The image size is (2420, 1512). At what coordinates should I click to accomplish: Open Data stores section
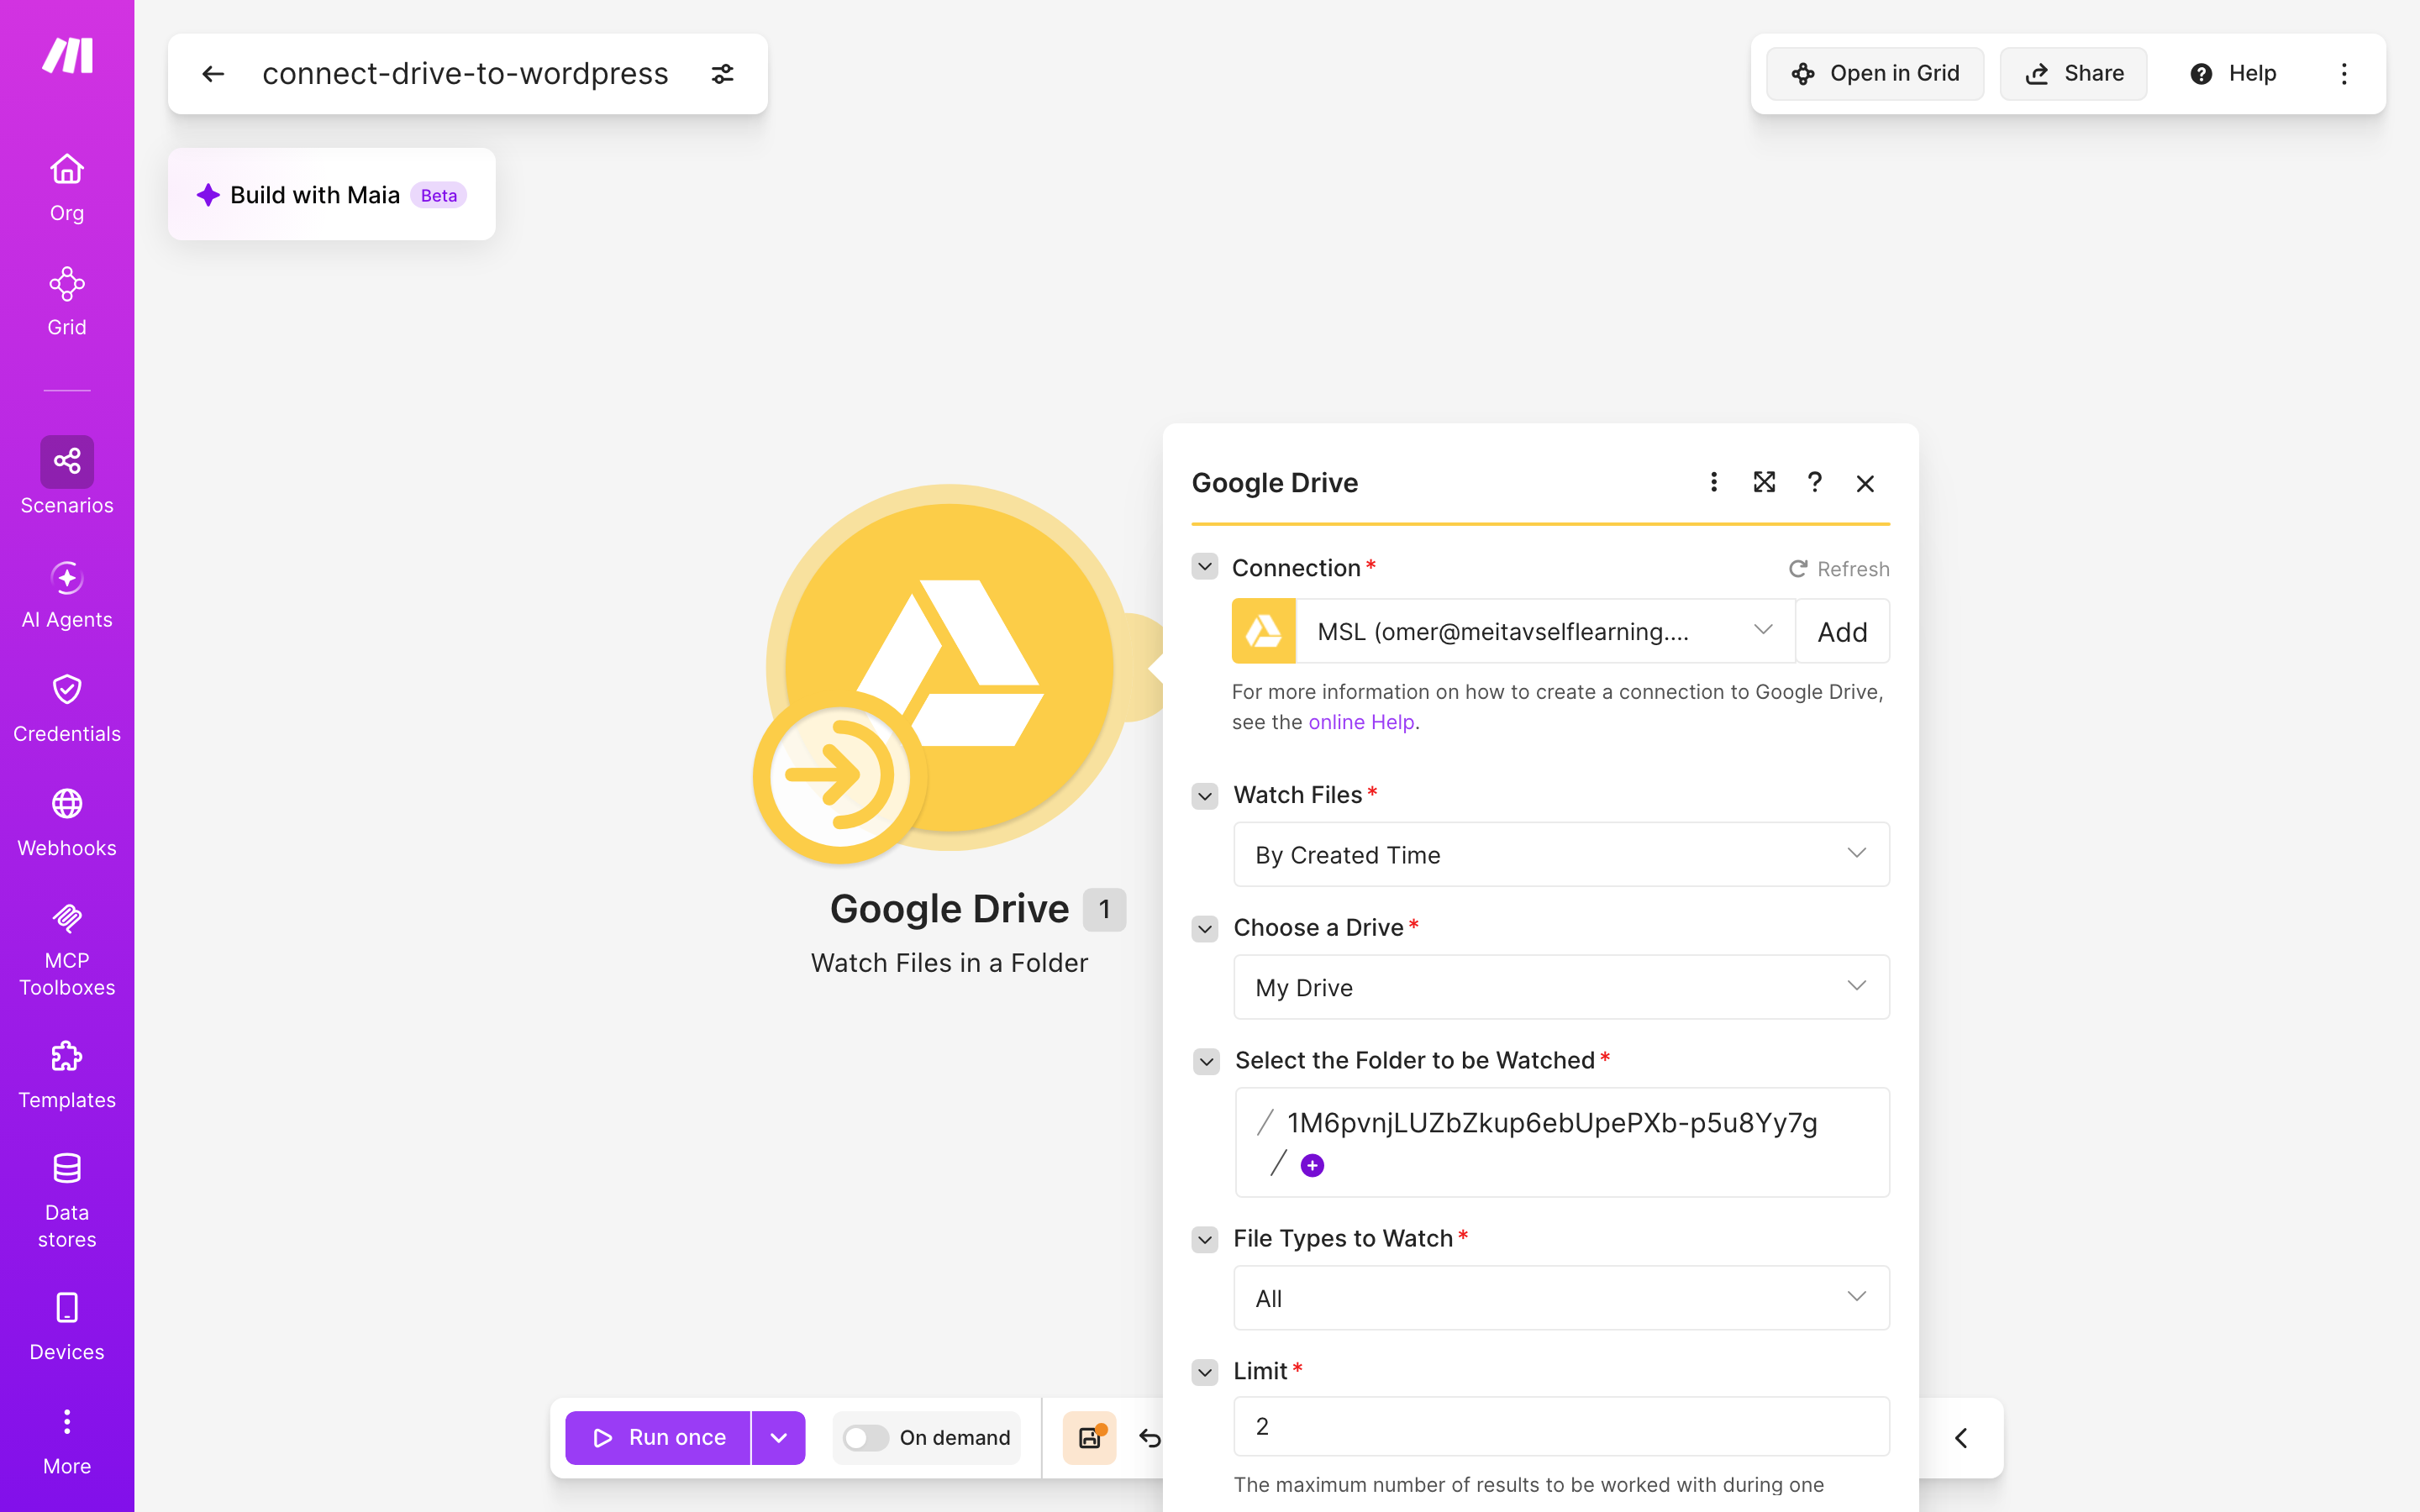pos(67,1200)
